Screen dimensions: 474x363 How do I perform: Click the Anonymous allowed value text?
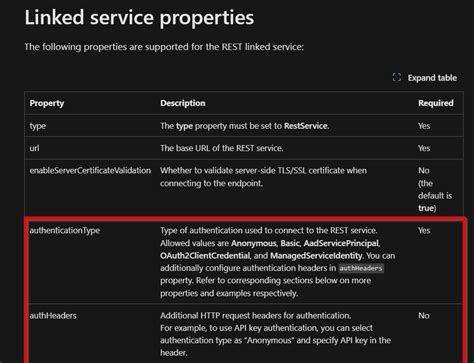click(254, 243)
